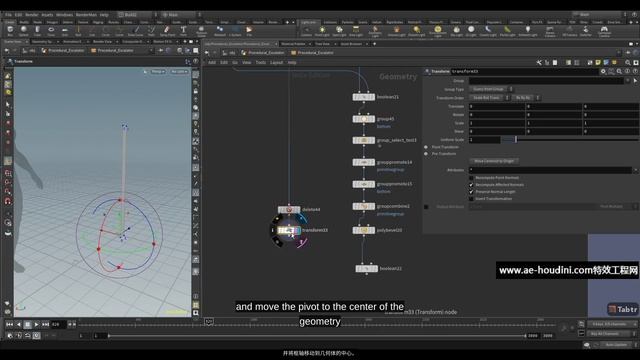The height and width of the screenshot is (360, 640).
Task: Select the Grid shelf tool
Action: pyautogui.click(x=64, y=31)
